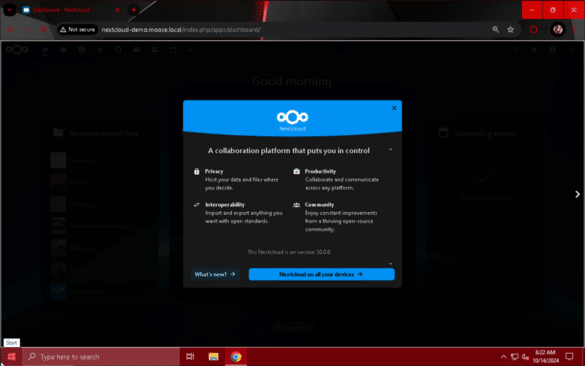Click the Productivity heading text

coord(320,171)
